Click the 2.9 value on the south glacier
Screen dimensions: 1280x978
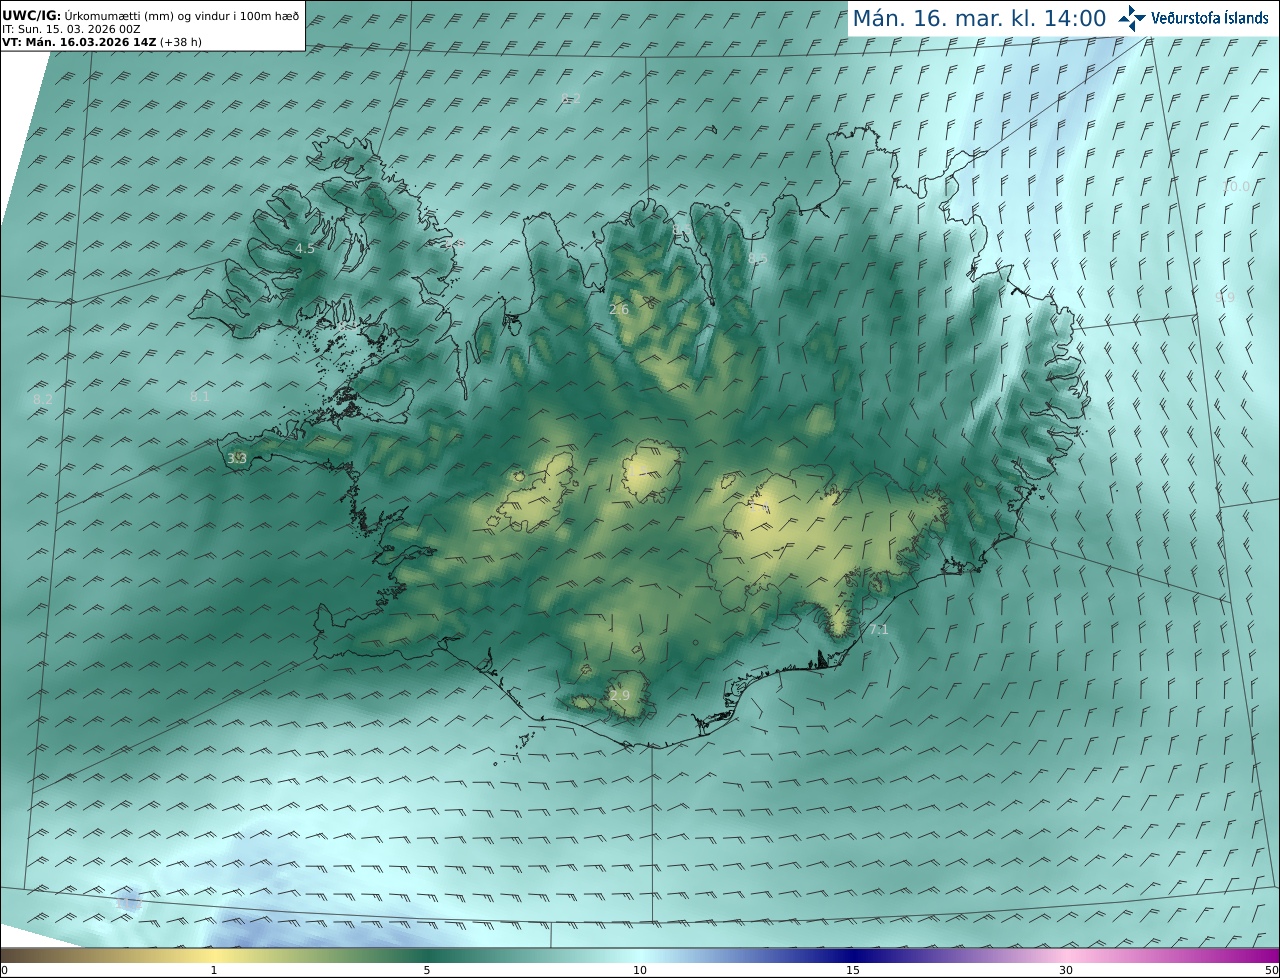coord(620,696)
